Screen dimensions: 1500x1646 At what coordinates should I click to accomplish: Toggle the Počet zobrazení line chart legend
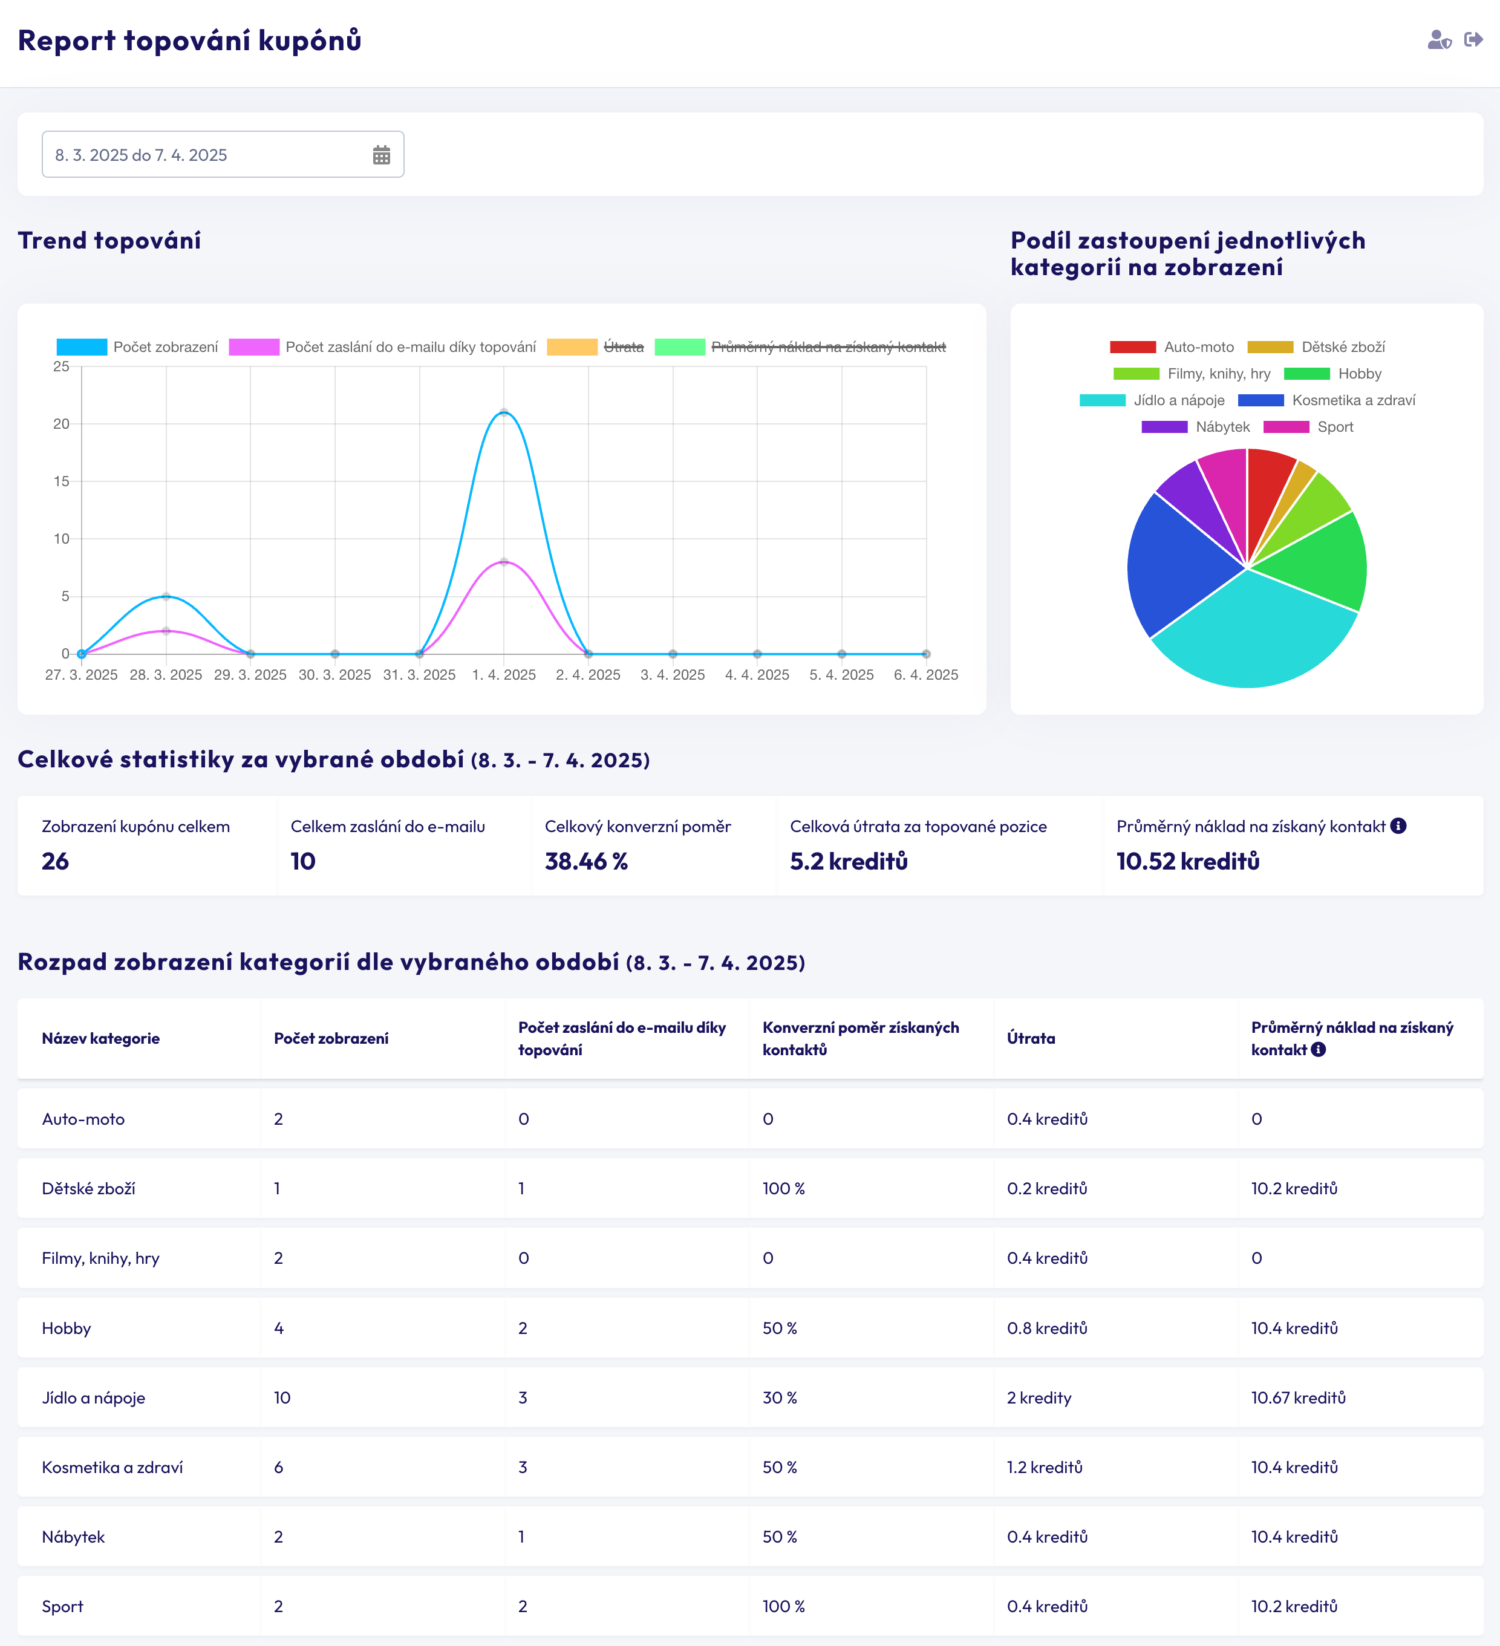[x=137, y=347]
